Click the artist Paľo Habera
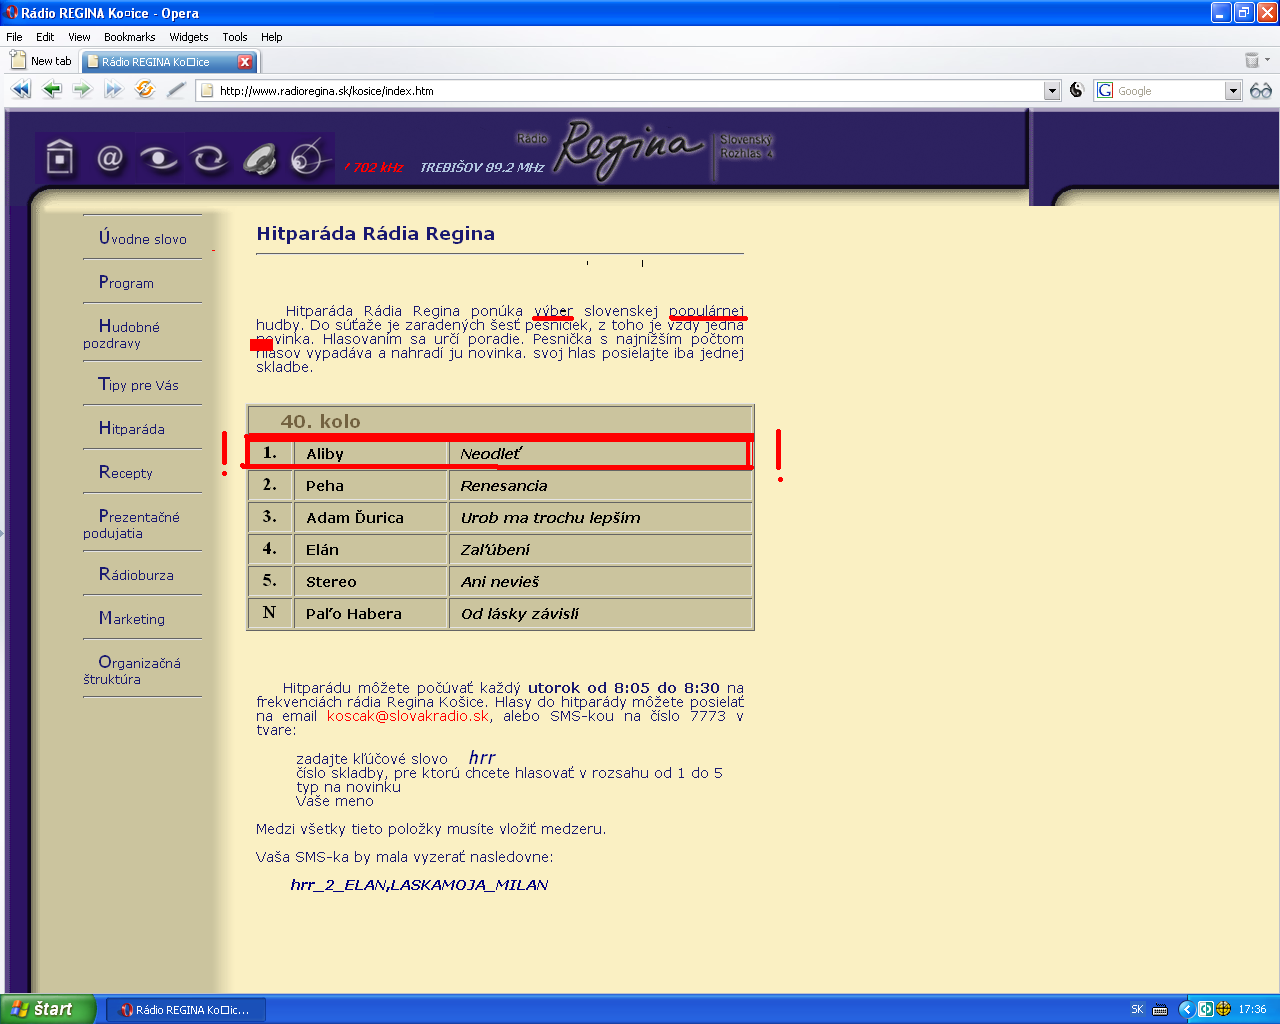Image resolution: width=1280 pixels, height=1024 pixels. tap(354, 614)
